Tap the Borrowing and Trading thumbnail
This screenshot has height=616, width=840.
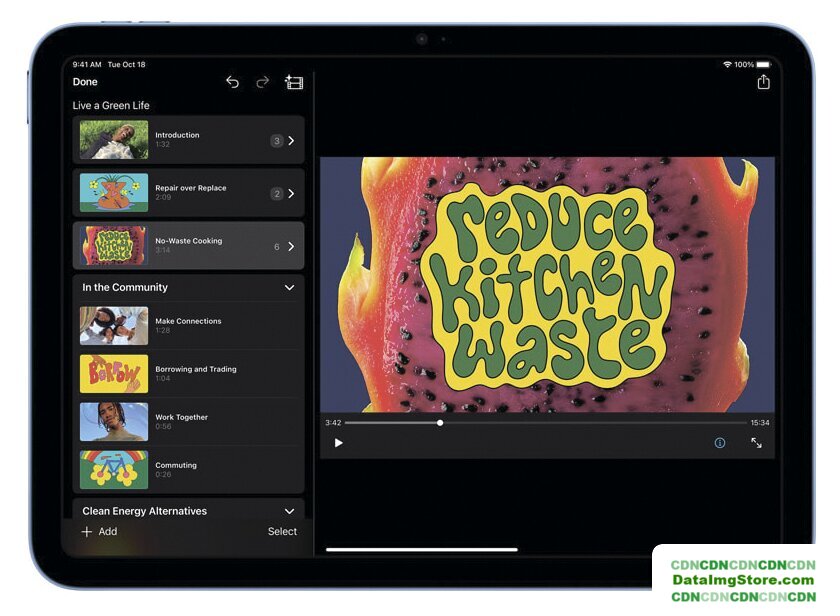114,373
